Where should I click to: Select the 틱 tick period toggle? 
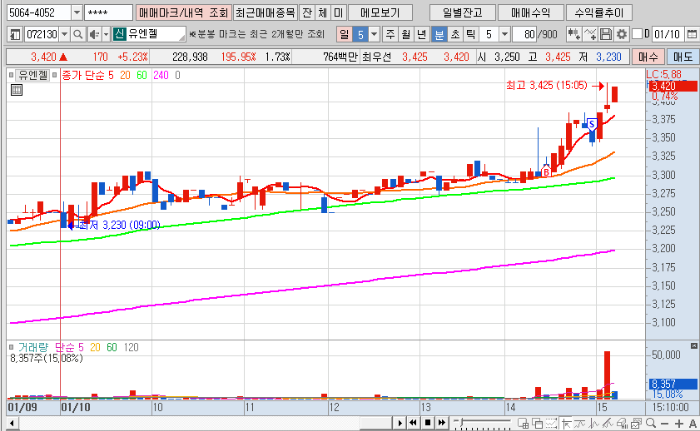[x=471, y=34]
